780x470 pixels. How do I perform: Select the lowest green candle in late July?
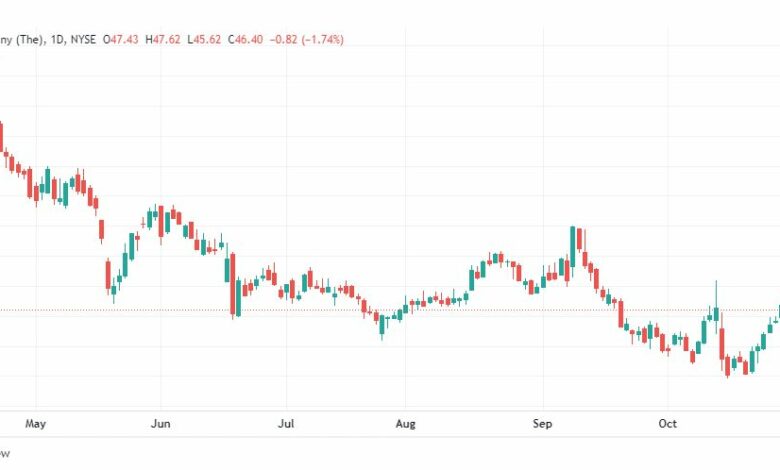click(382, 325)
